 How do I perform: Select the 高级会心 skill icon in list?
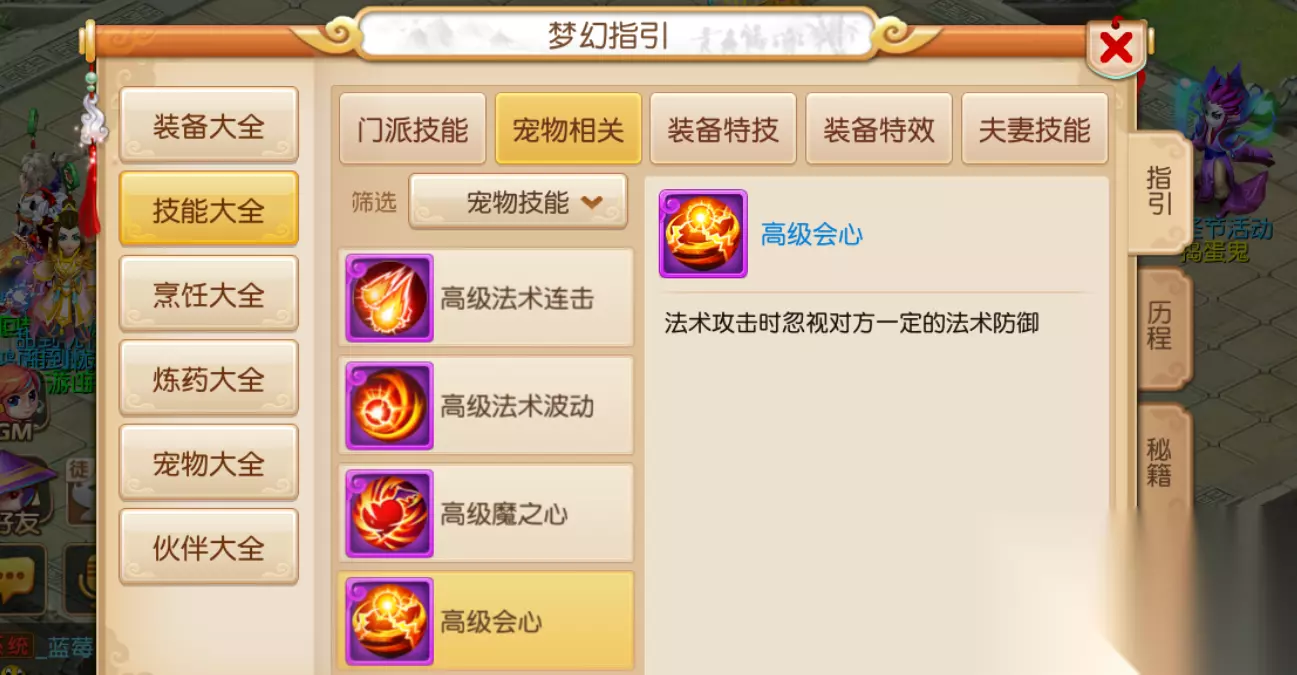click(389, 622)
